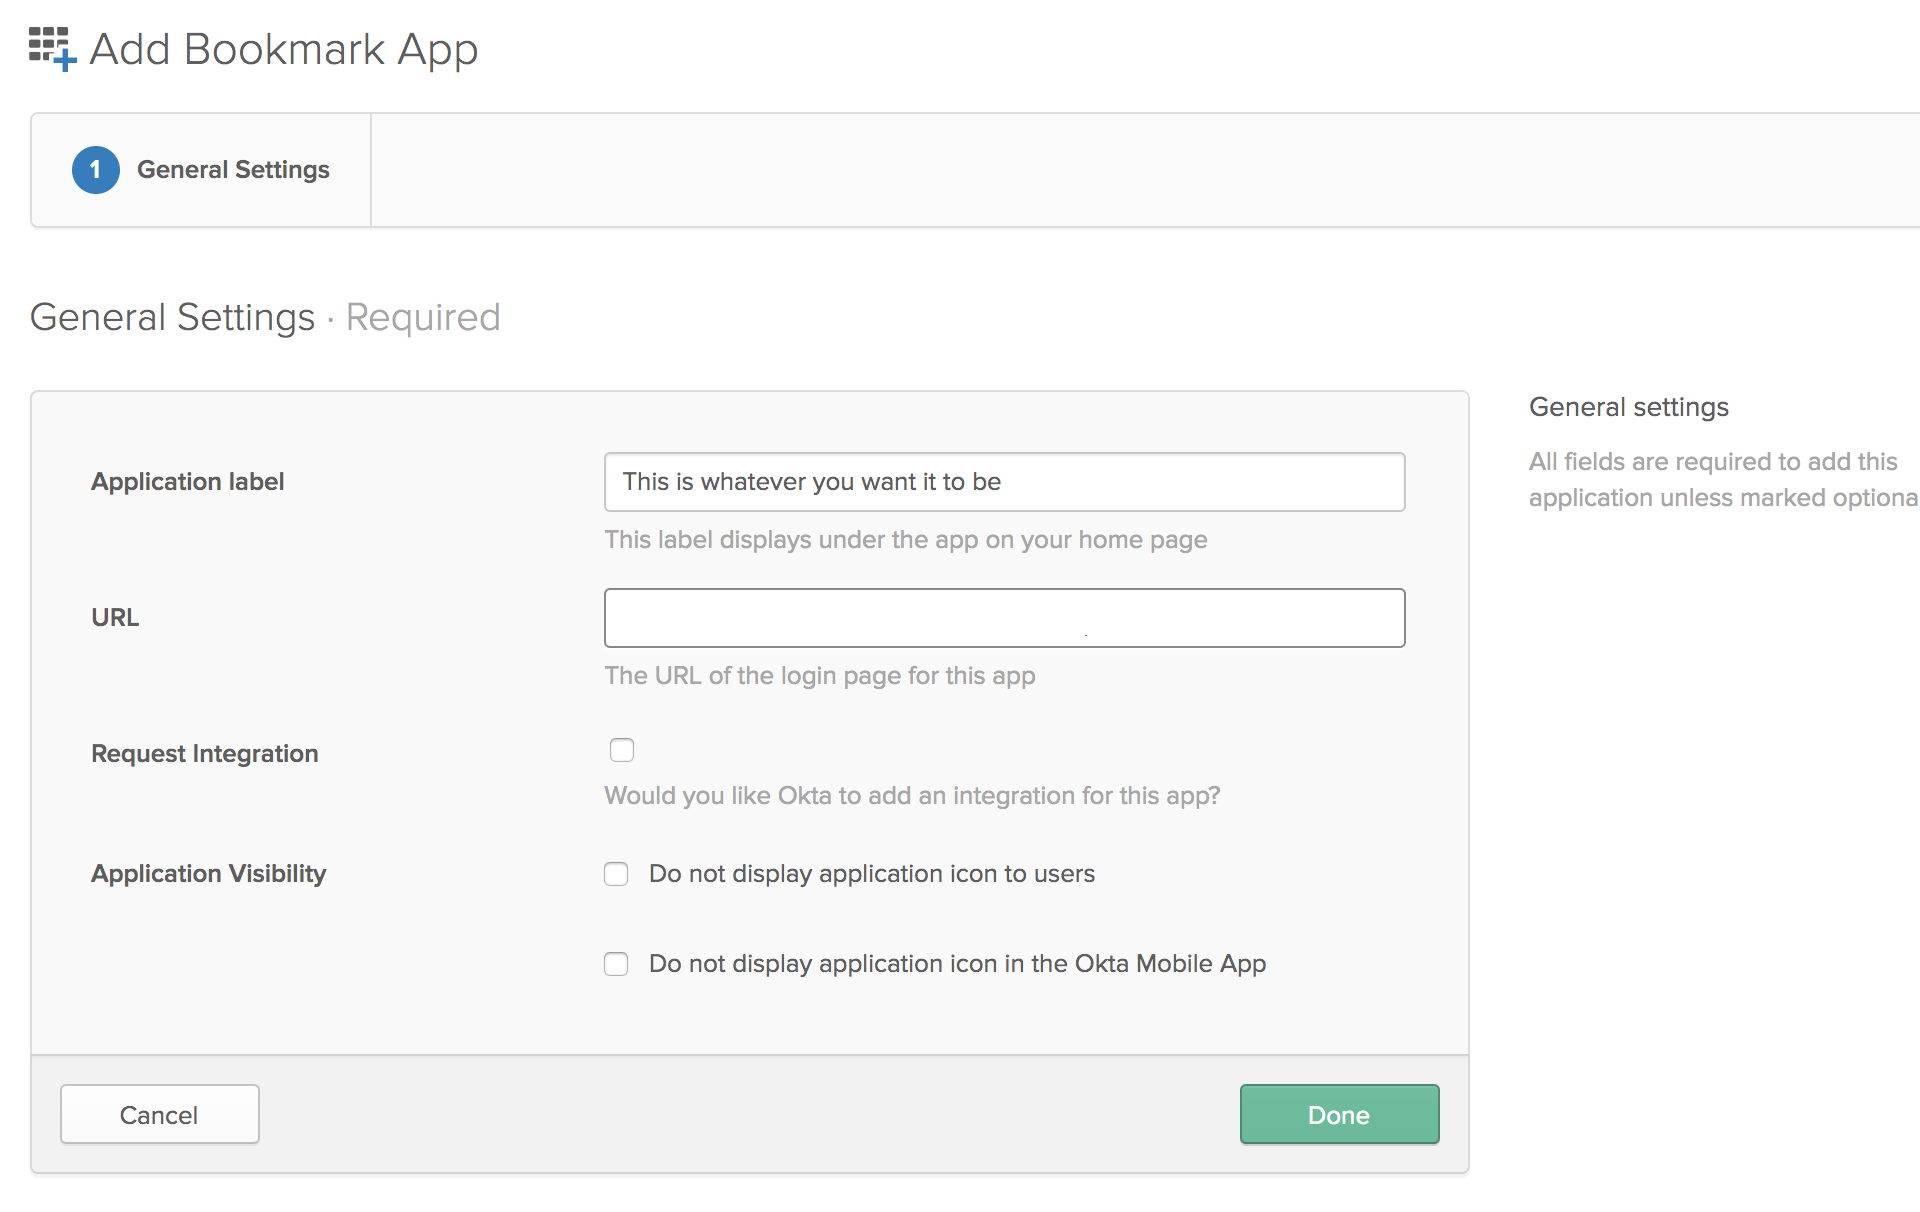This screenshot has width=1920, height=1212.
Task: Click the Application label input field
Action: (1003, 480)
